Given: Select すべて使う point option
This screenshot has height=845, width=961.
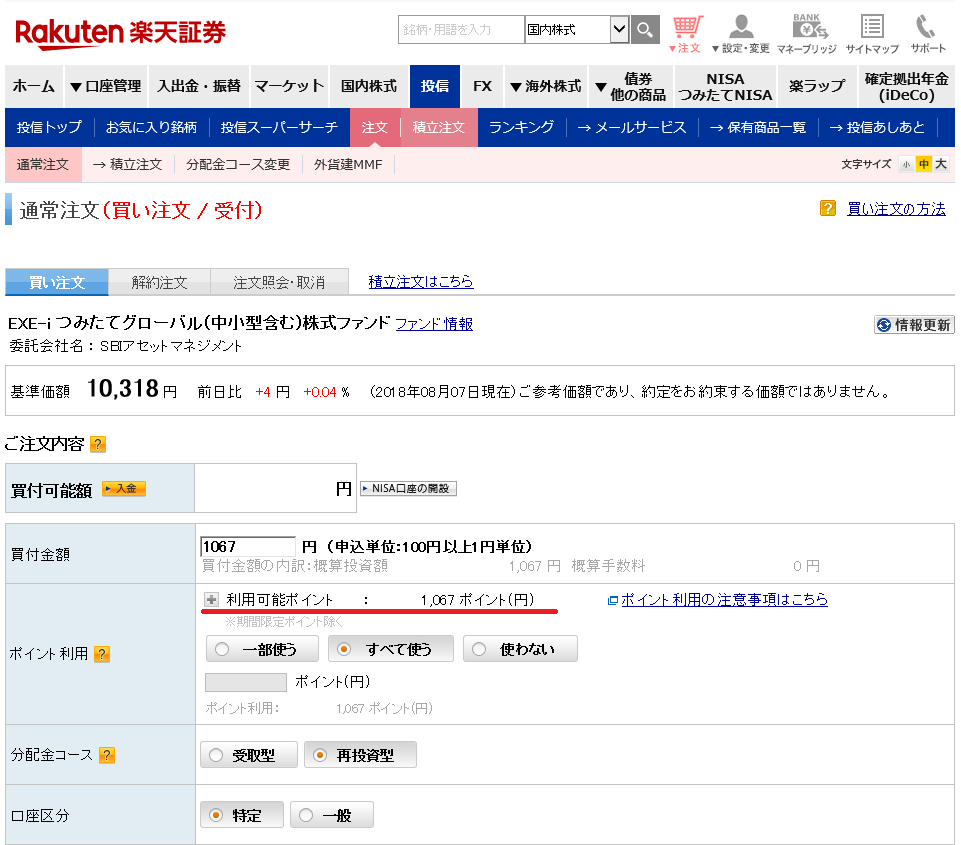Looking at the screenshot, I should (391, 649).
